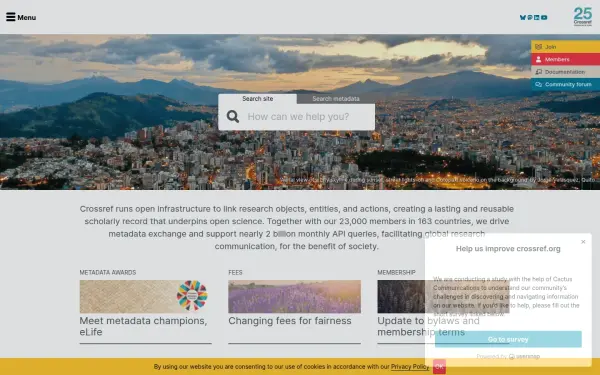Viewport: 600px width, 375px height.
Task: Open the Documentation side link
Action: (x=566, y=72)
